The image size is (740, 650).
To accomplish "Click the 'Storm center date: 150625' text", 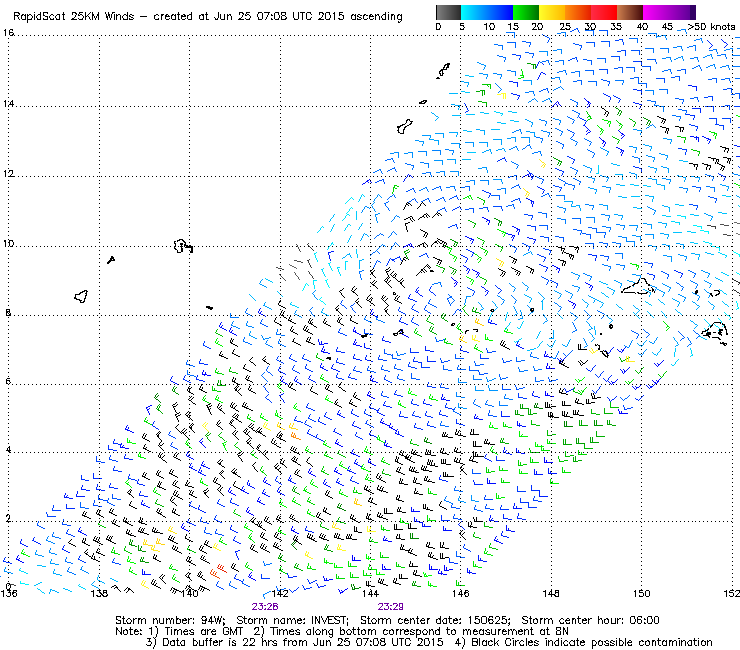I will tap(435, 620).
